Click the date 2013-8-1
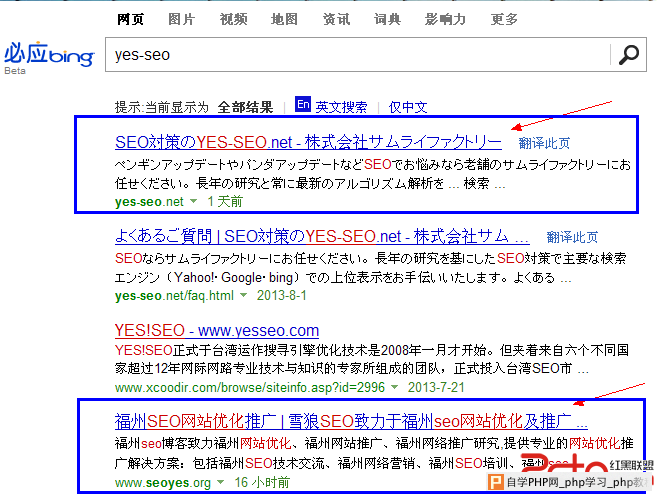 282,295
